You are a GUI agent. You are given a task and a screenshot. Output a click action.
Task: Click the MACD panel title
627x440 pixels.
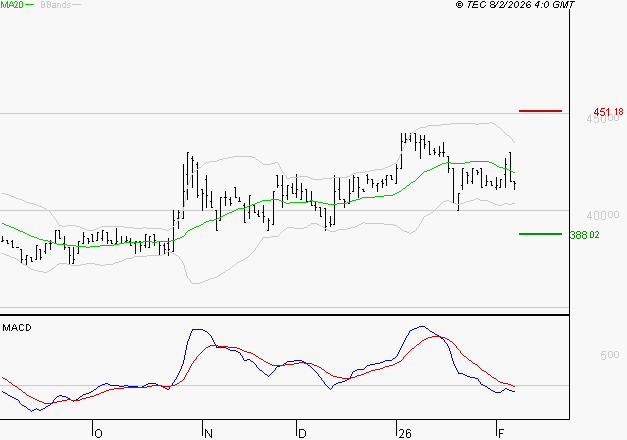pos(17,328)
